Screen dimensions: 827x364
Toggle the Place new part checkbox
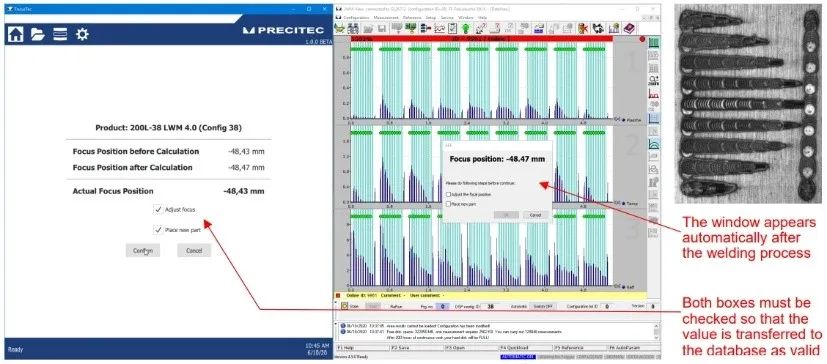pos(158,230)
